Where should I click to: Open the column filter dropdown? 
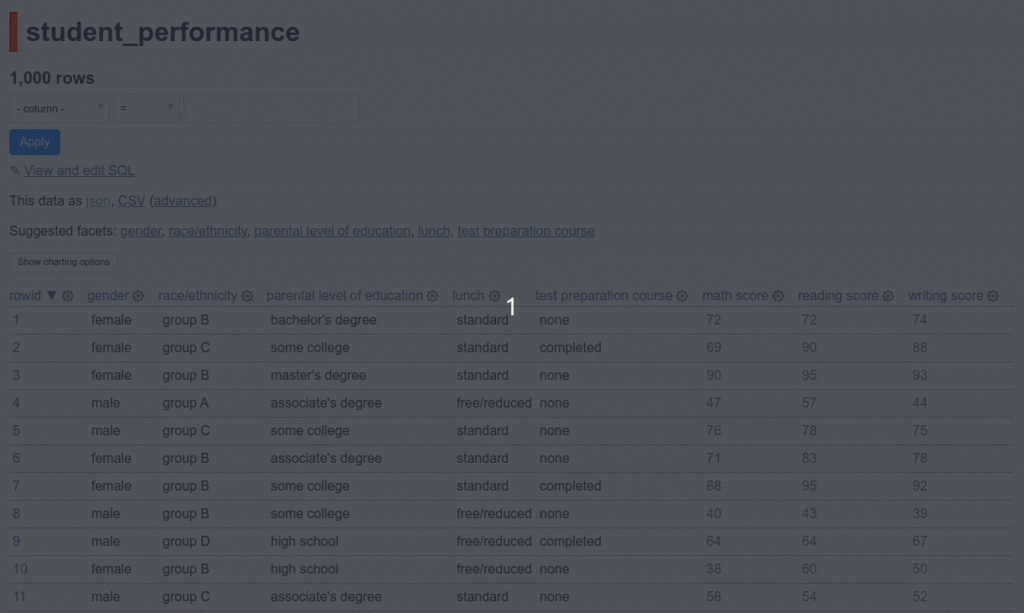click(59, 108)
